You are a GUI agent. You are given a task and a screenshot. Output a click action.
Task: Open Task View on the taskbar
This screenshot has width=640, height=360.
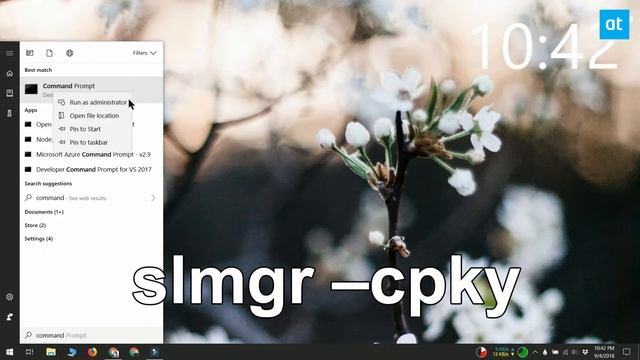pyautogui.click(x=29, y=352)
